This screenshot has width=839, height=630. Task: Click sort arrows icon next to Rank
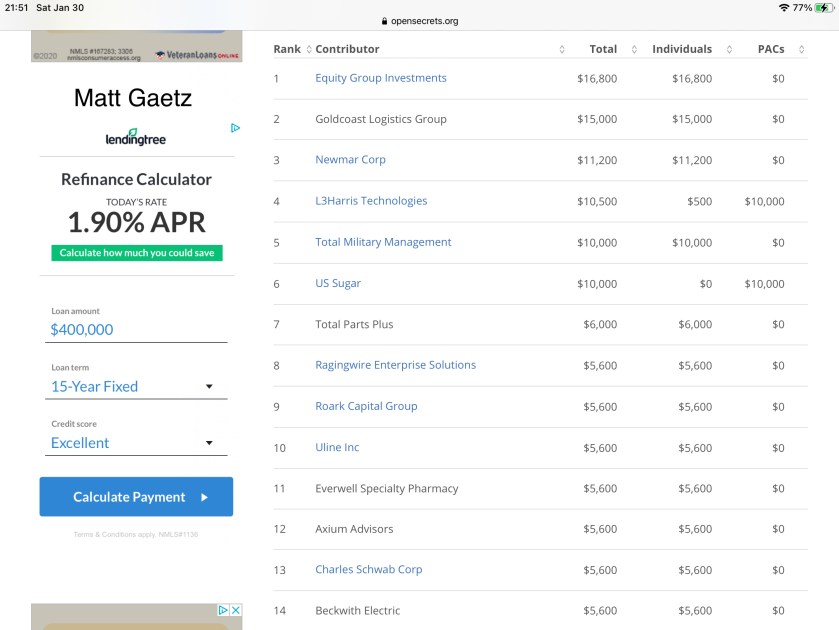pos(309,49)
